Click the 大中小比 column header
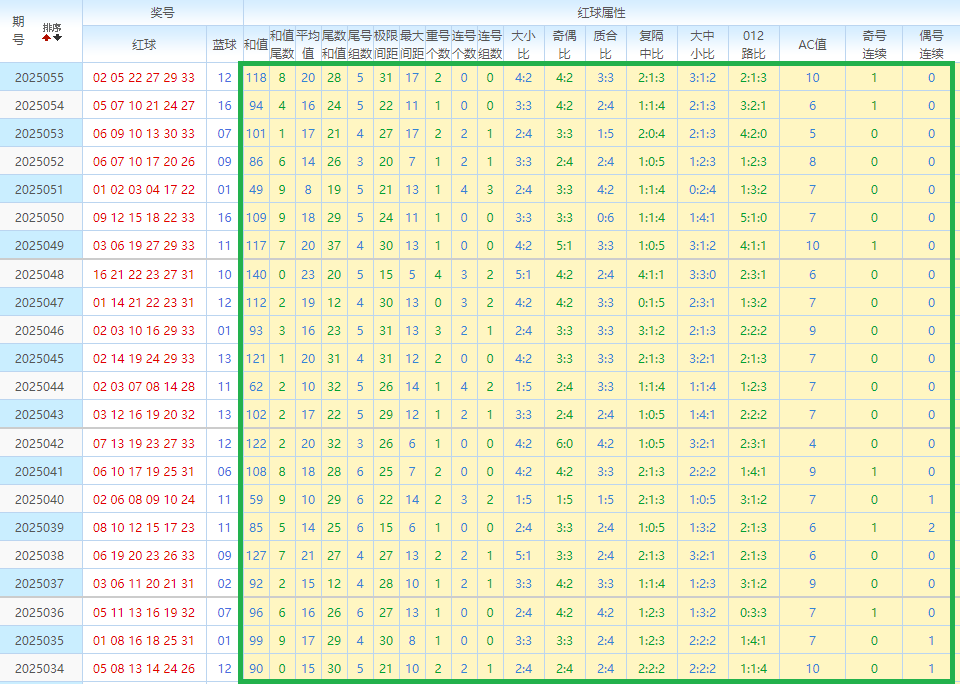 coord(702,44)
